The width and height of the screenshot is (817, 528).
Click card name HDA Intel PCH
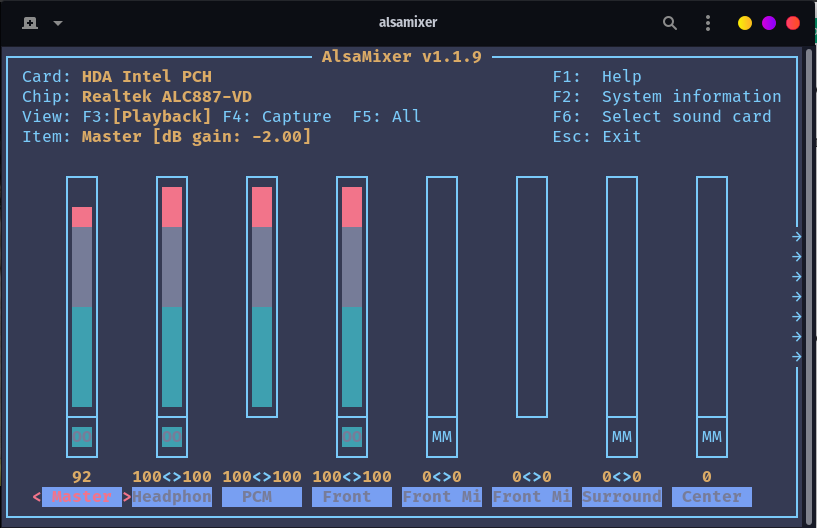pos(147,77)
